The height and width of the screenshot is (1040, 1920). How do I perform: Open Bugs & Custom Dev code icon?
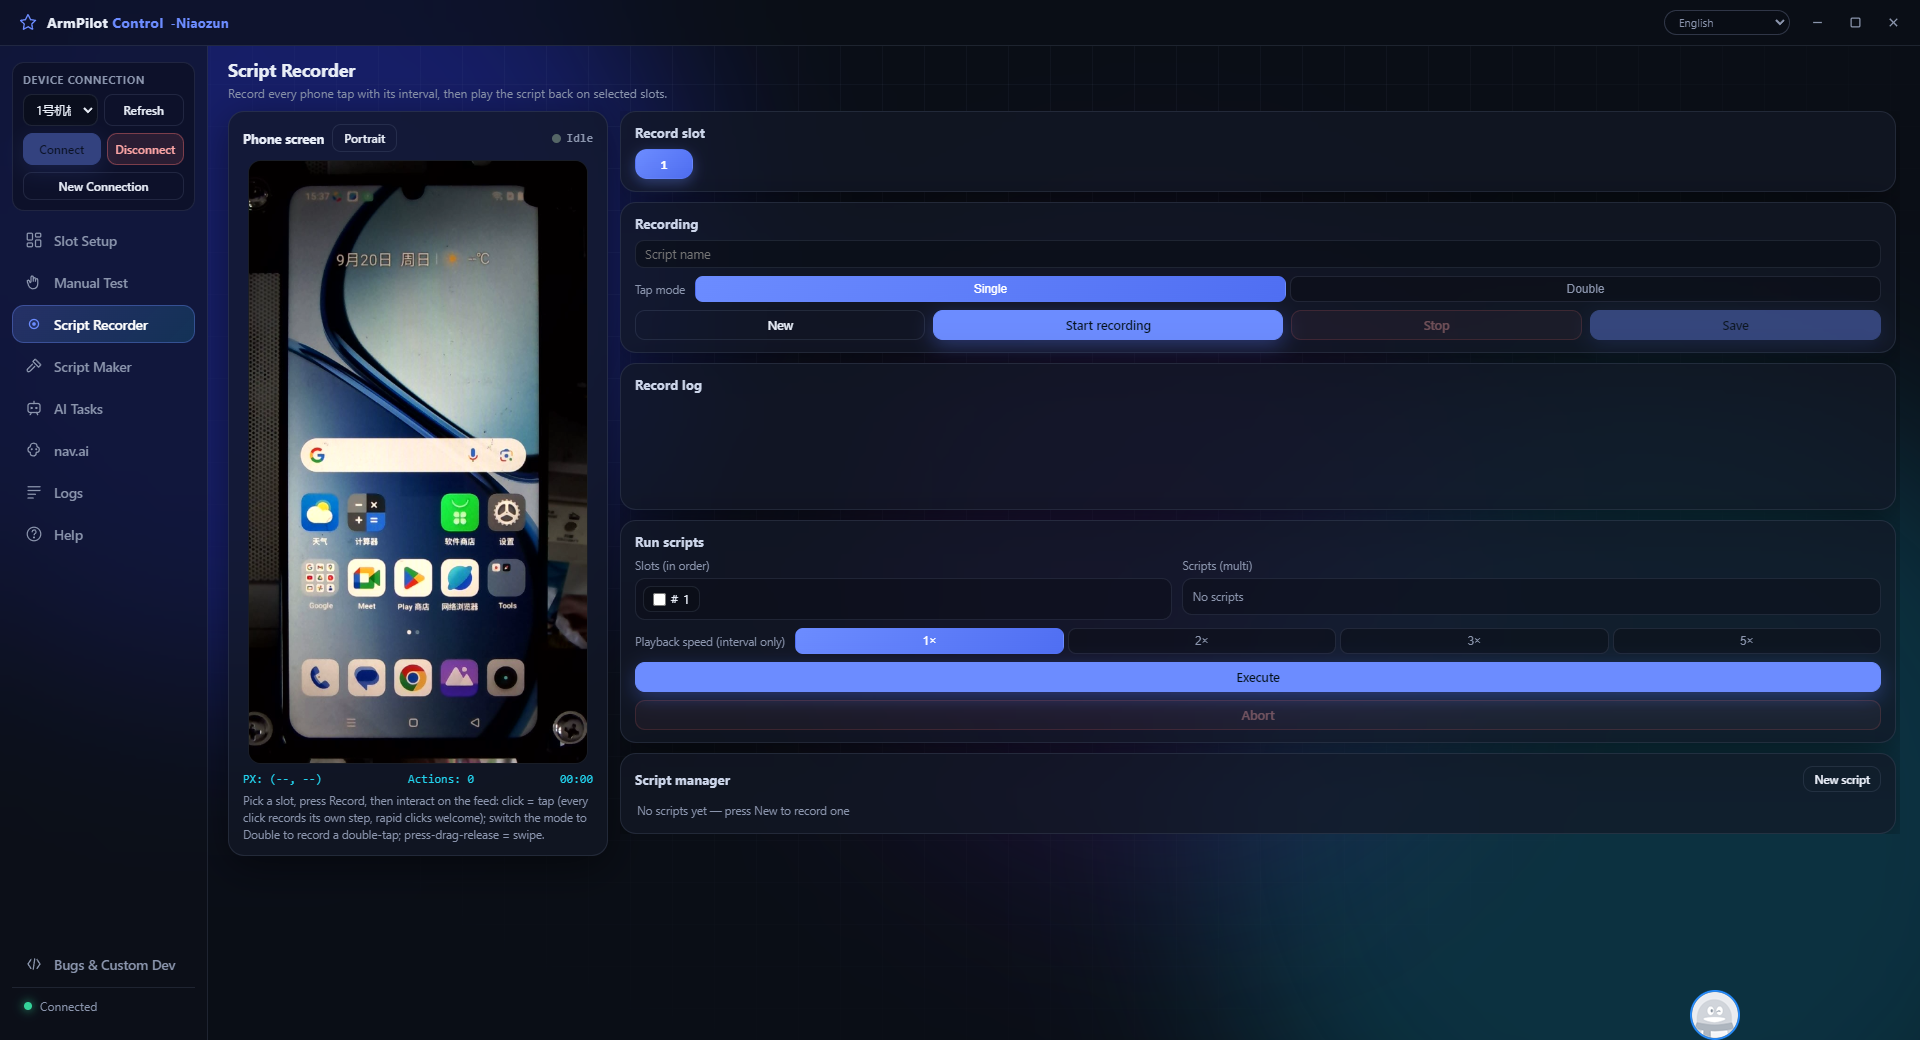[34, 964]
